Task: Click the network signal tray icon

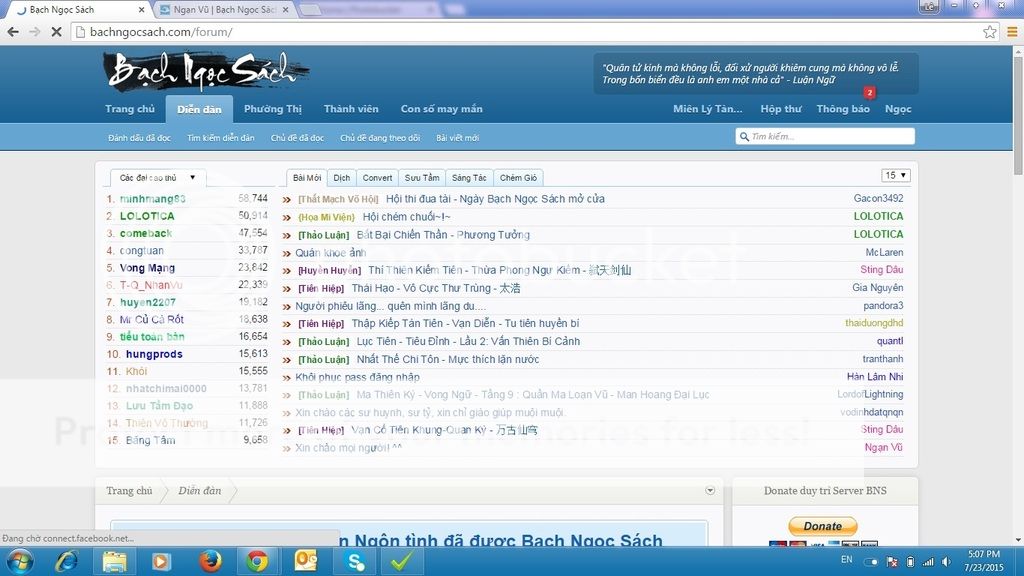Action: [x=928, y=561]
